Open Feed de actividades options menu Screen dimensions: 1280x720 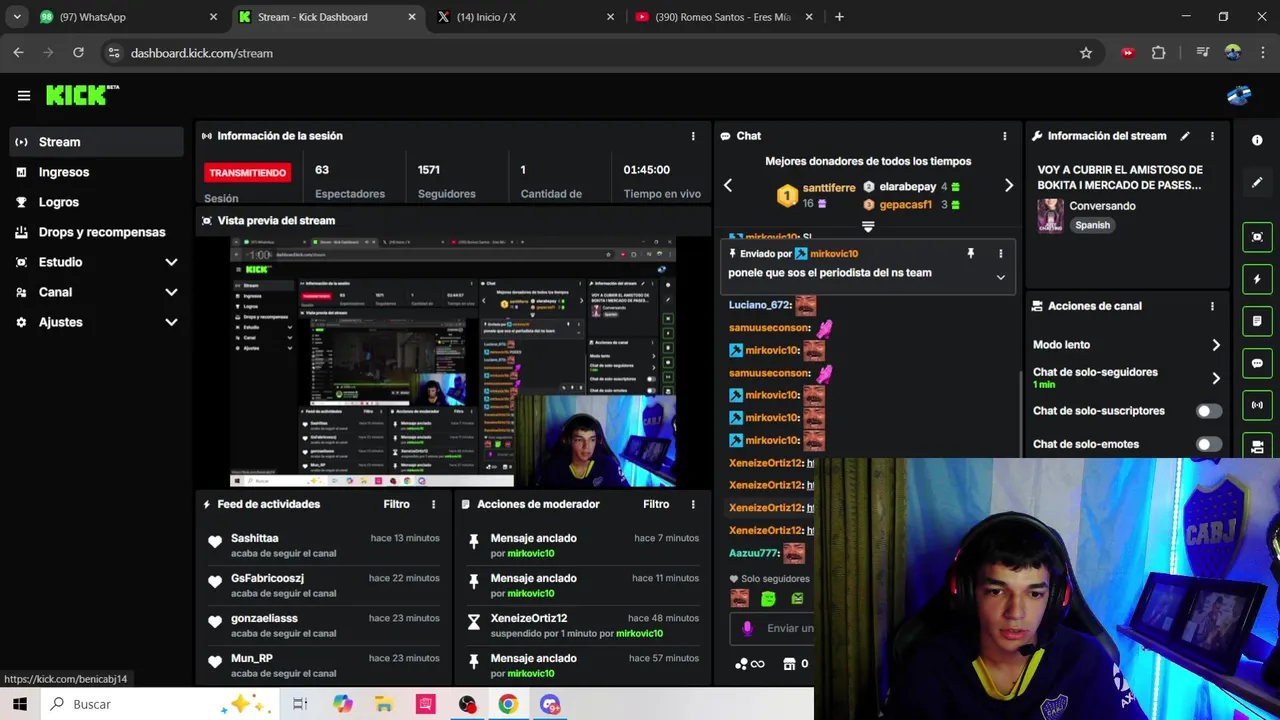pyautogui.click(x=433, y=505)
